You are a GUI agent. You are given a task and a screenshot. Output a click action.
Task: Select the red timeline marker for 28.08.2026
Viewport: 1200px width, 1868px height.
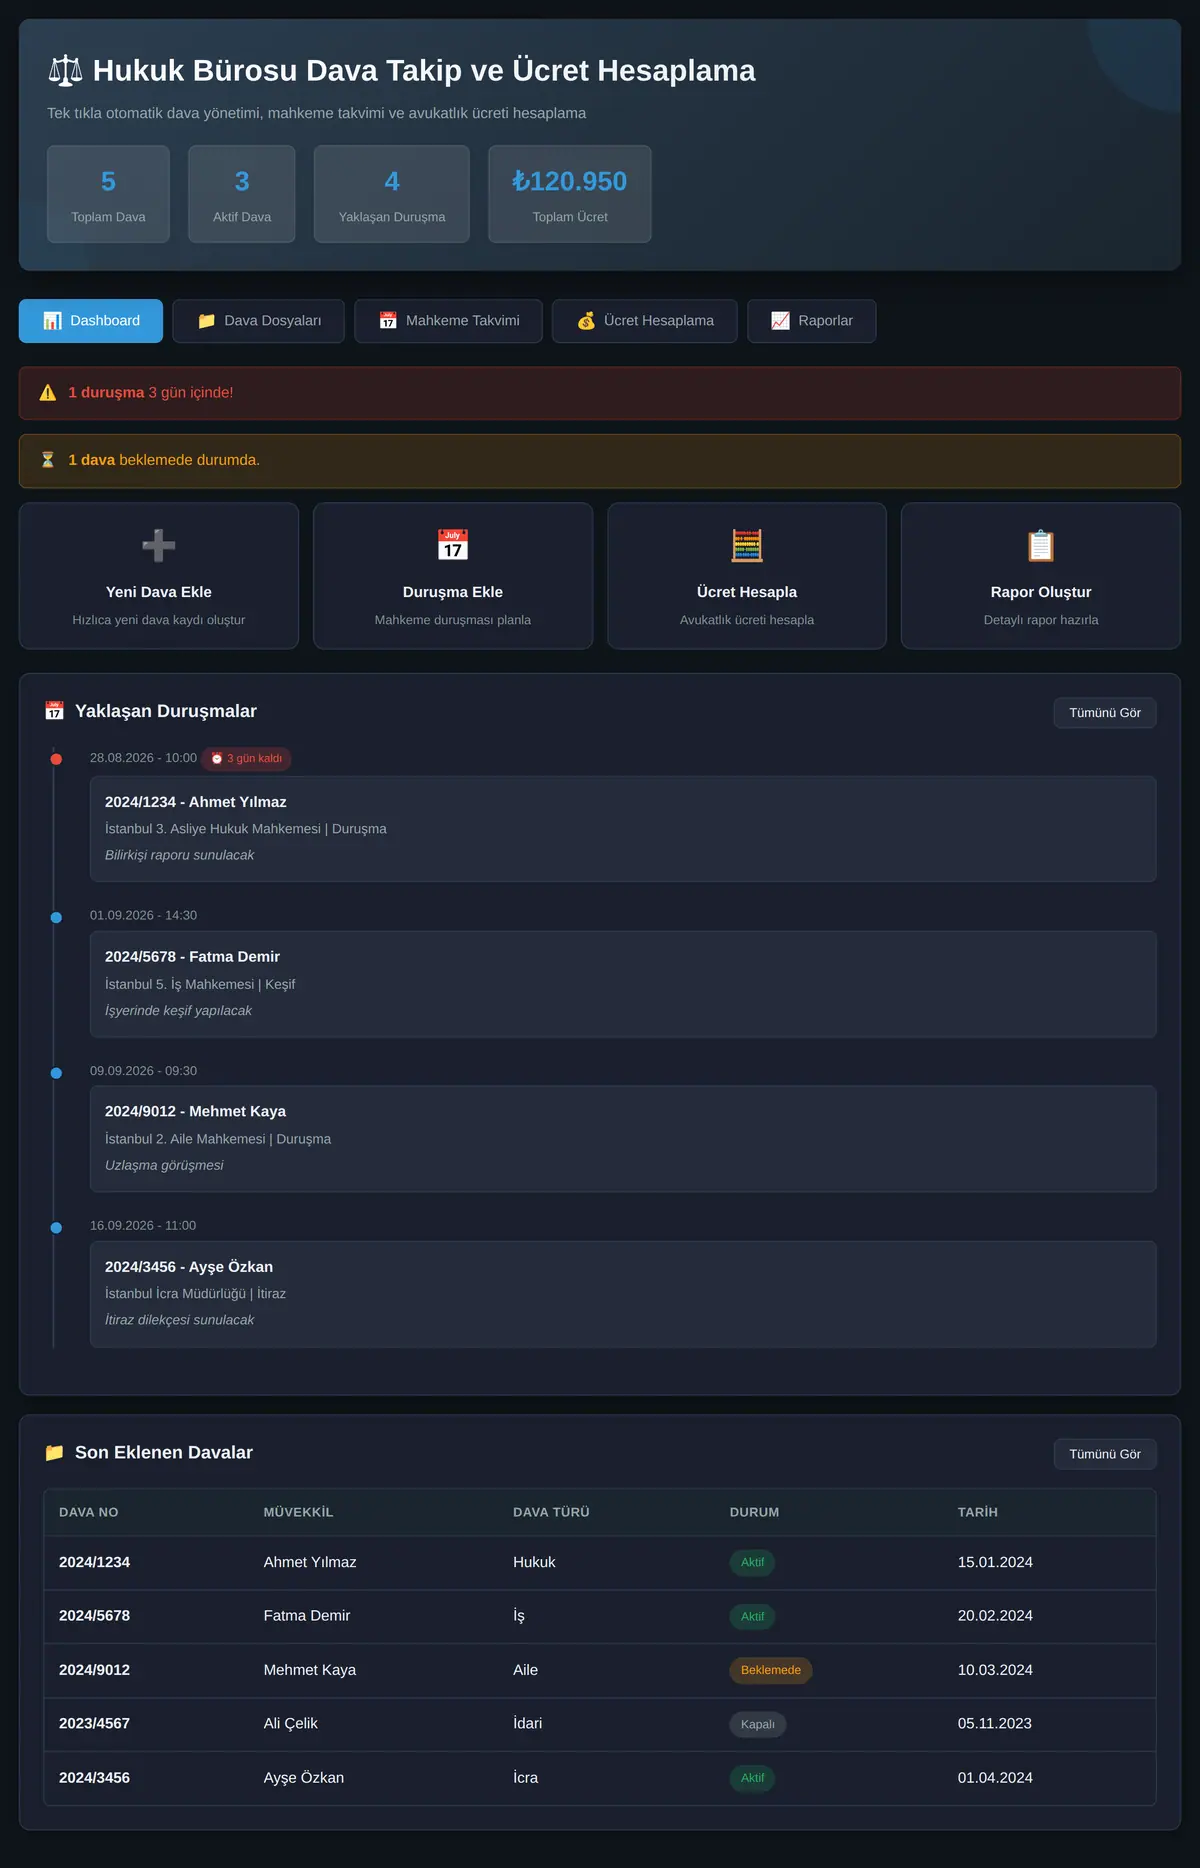point(56,759)
